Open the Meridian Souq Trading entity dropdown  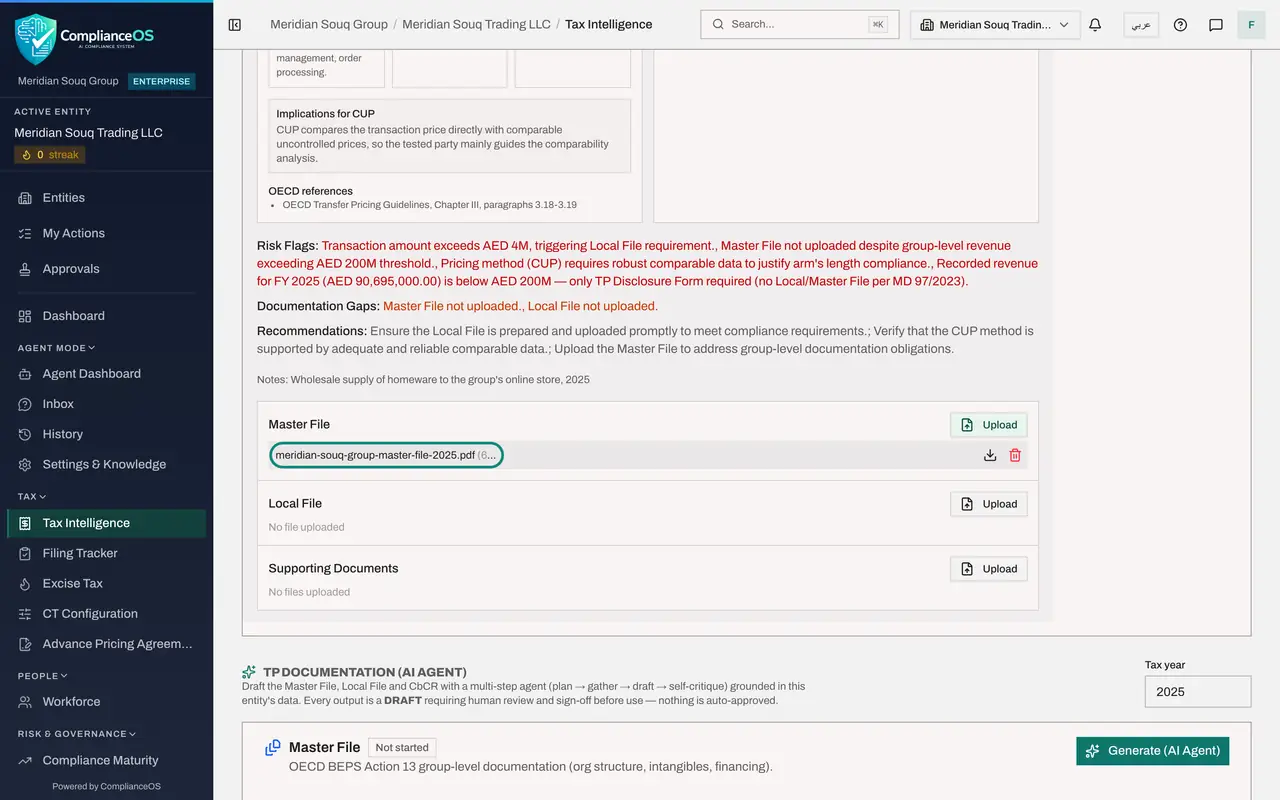point(995,25)
